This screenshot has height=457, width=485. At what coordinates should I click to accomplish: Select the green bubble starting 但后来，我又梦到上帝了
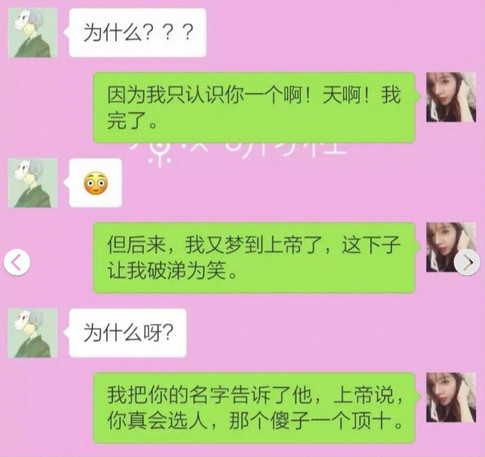254,258
